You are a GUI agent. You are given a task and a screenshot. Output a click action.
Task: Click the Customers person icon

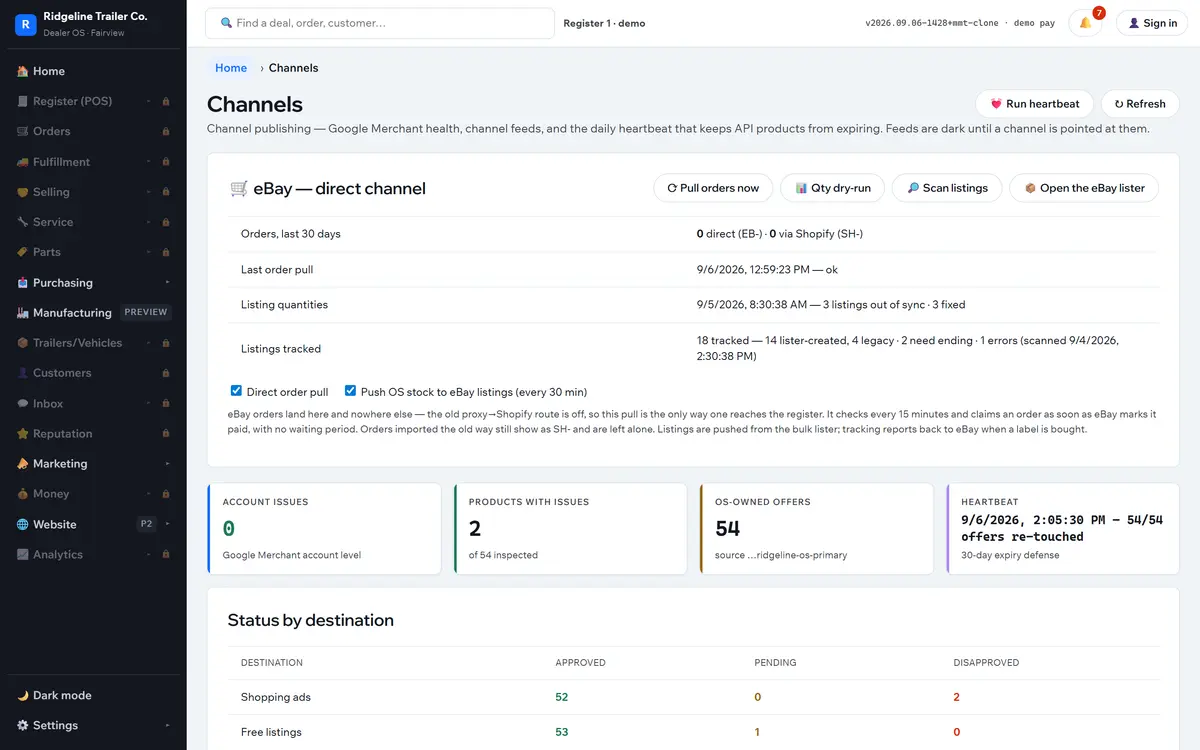point(23,373)
